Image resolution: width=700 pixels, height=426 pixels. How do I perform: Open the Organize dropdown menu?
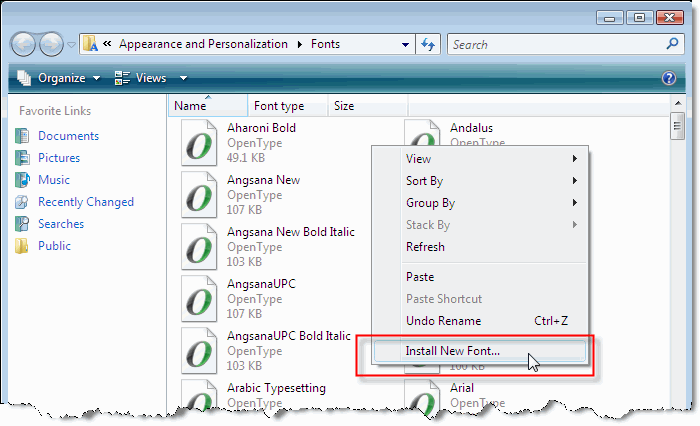59,78
